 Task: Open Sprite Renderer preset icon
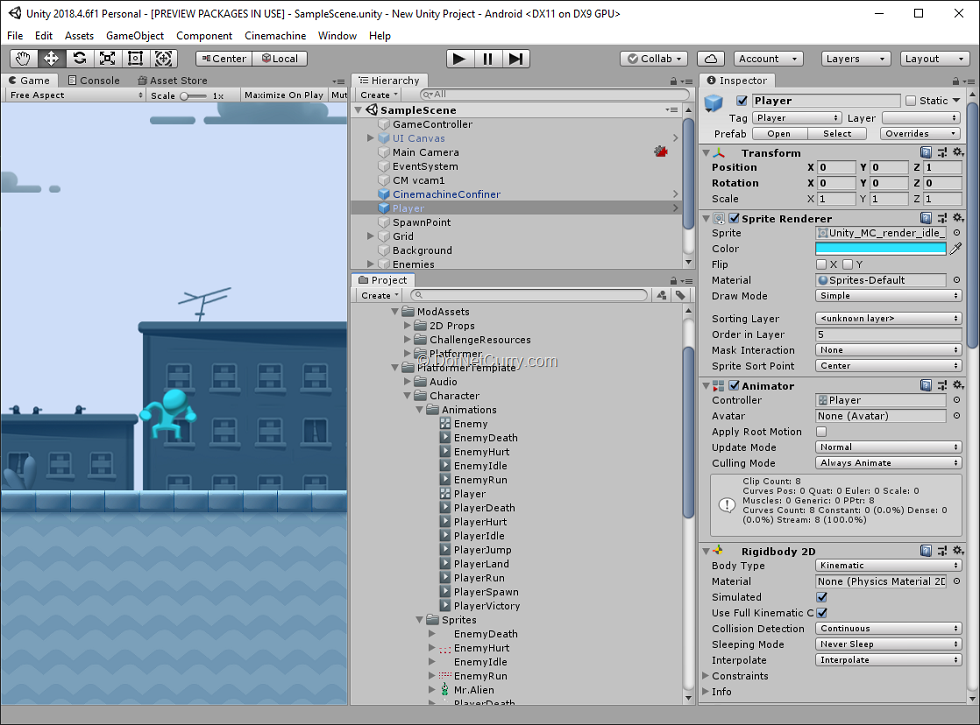pos(942,218)
